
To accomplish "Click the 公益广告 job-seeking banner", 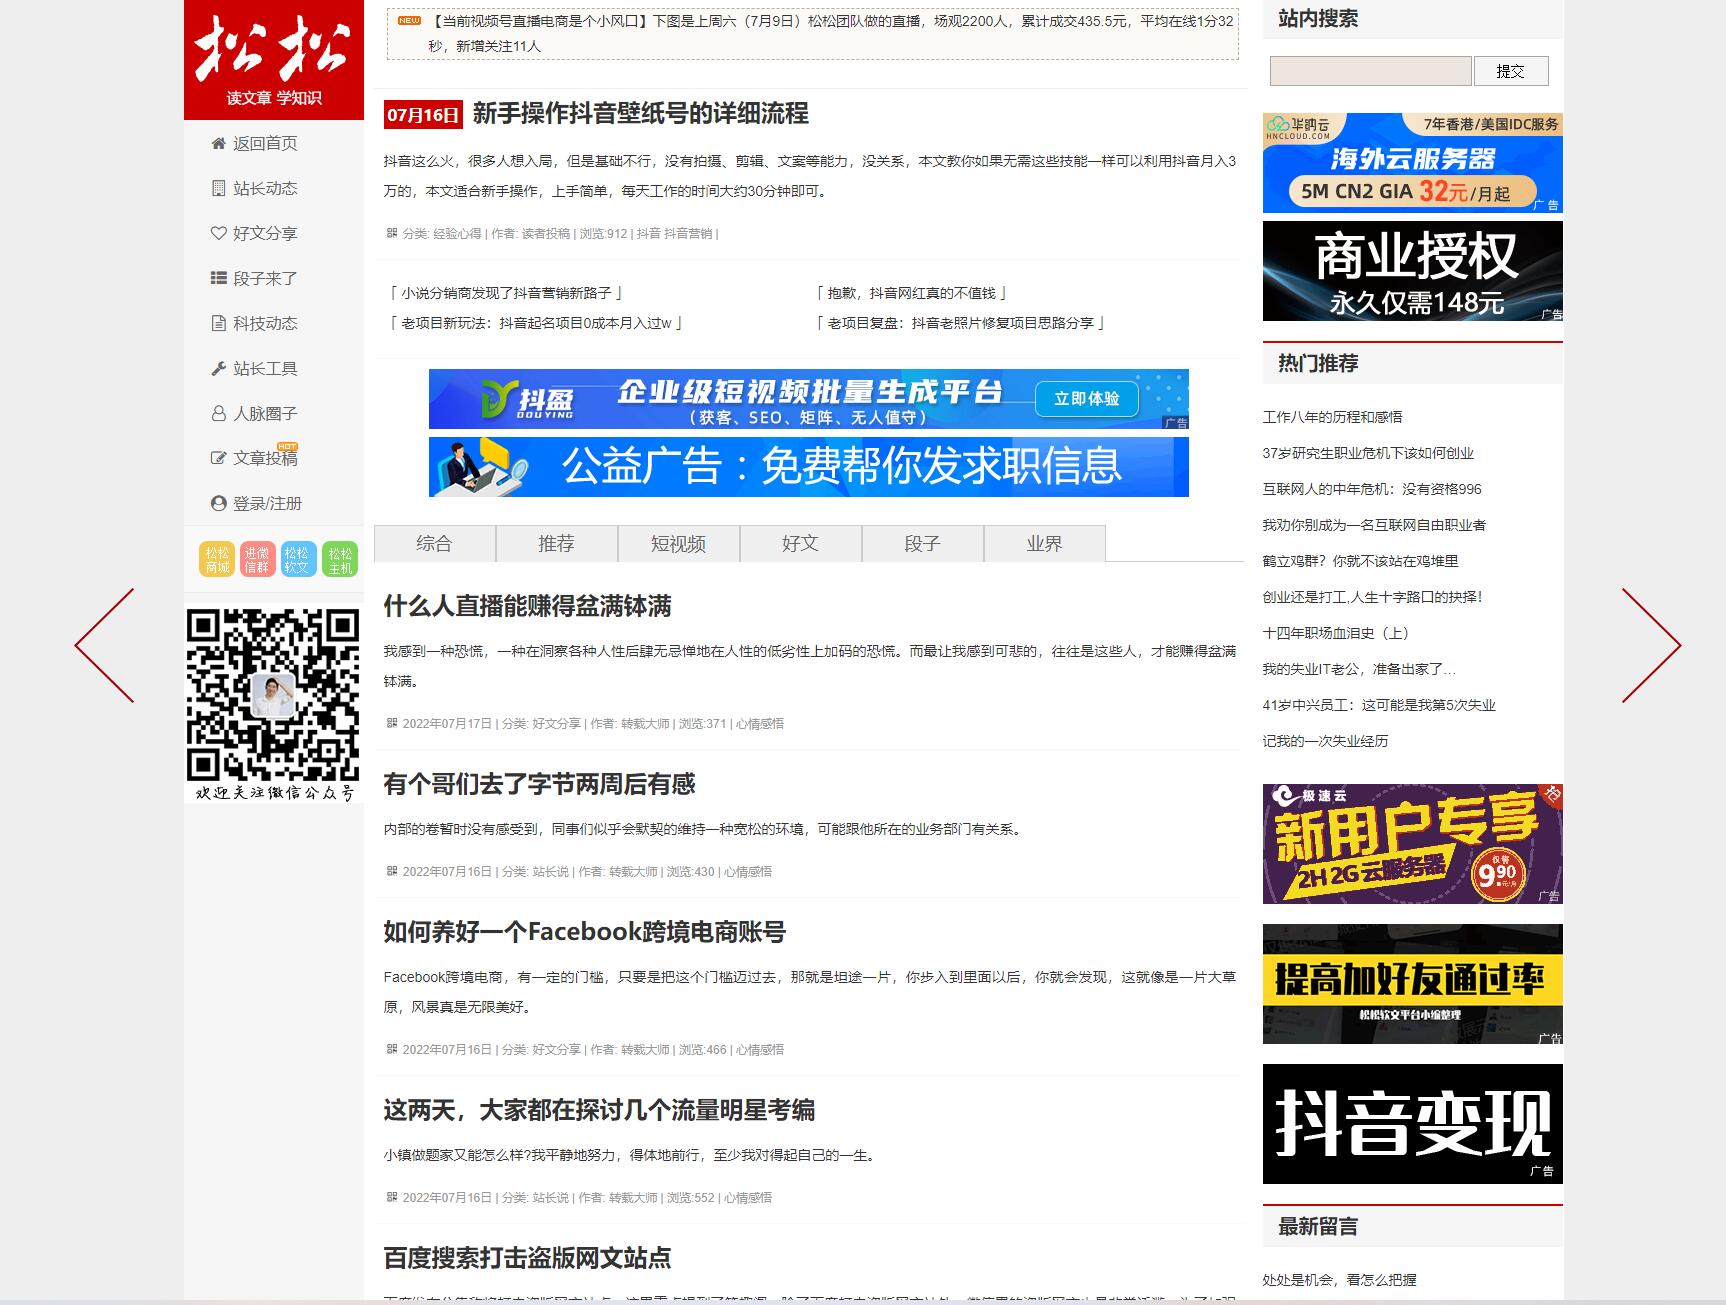I will tap(808, 467).
